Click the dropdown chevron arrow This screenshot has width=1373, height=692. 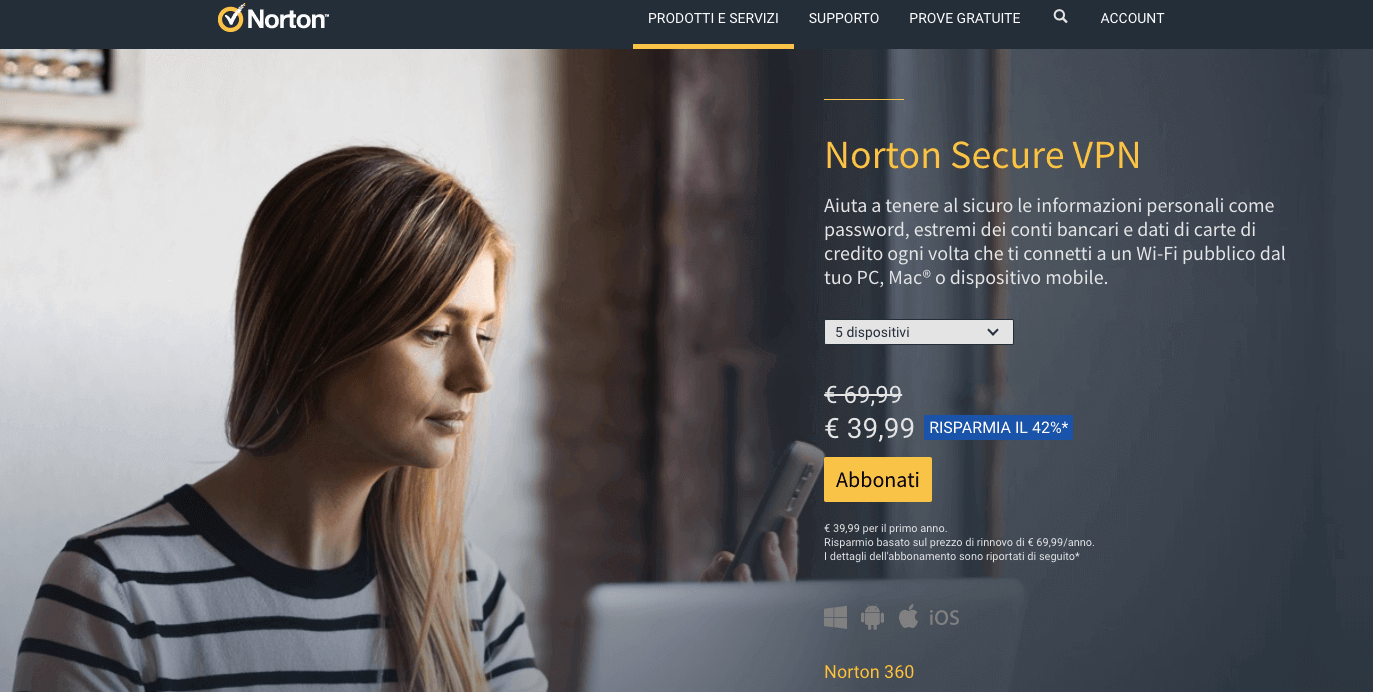pos(993,332)
